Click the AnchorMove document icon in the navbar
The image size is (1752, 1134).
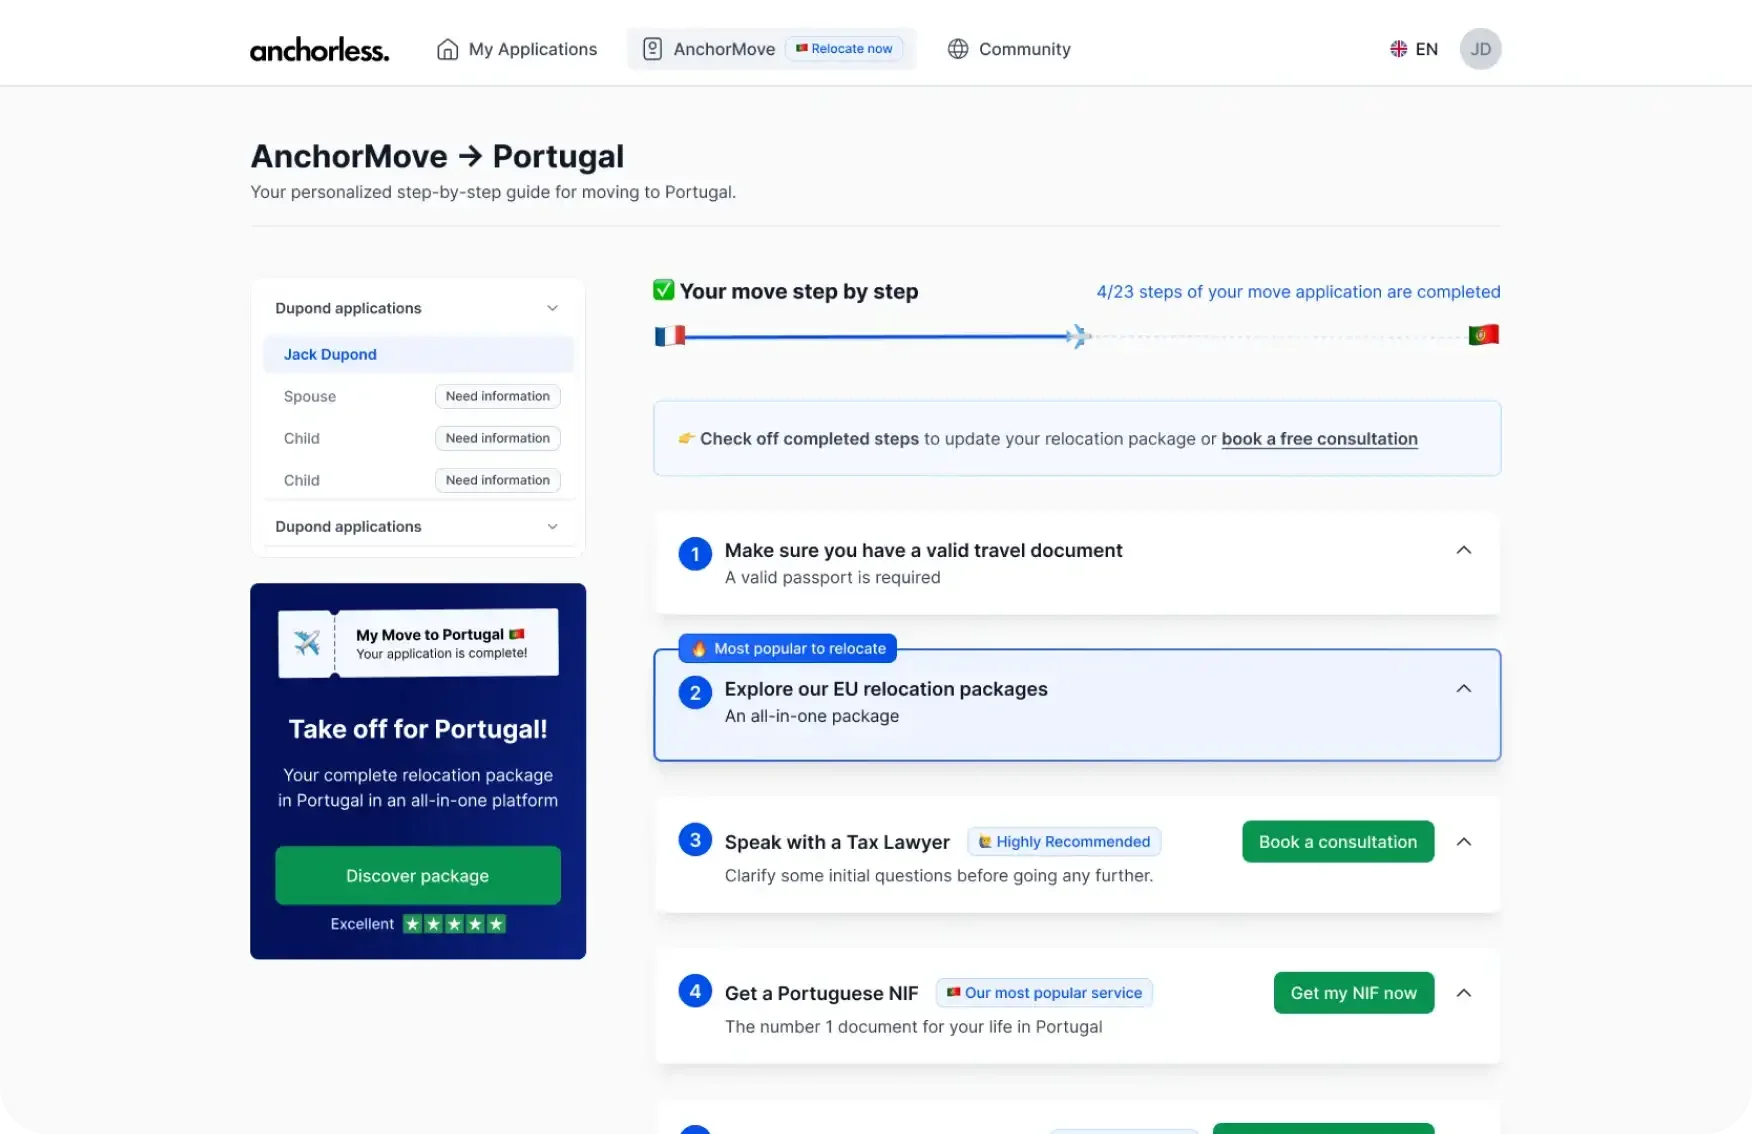(652, 49)
